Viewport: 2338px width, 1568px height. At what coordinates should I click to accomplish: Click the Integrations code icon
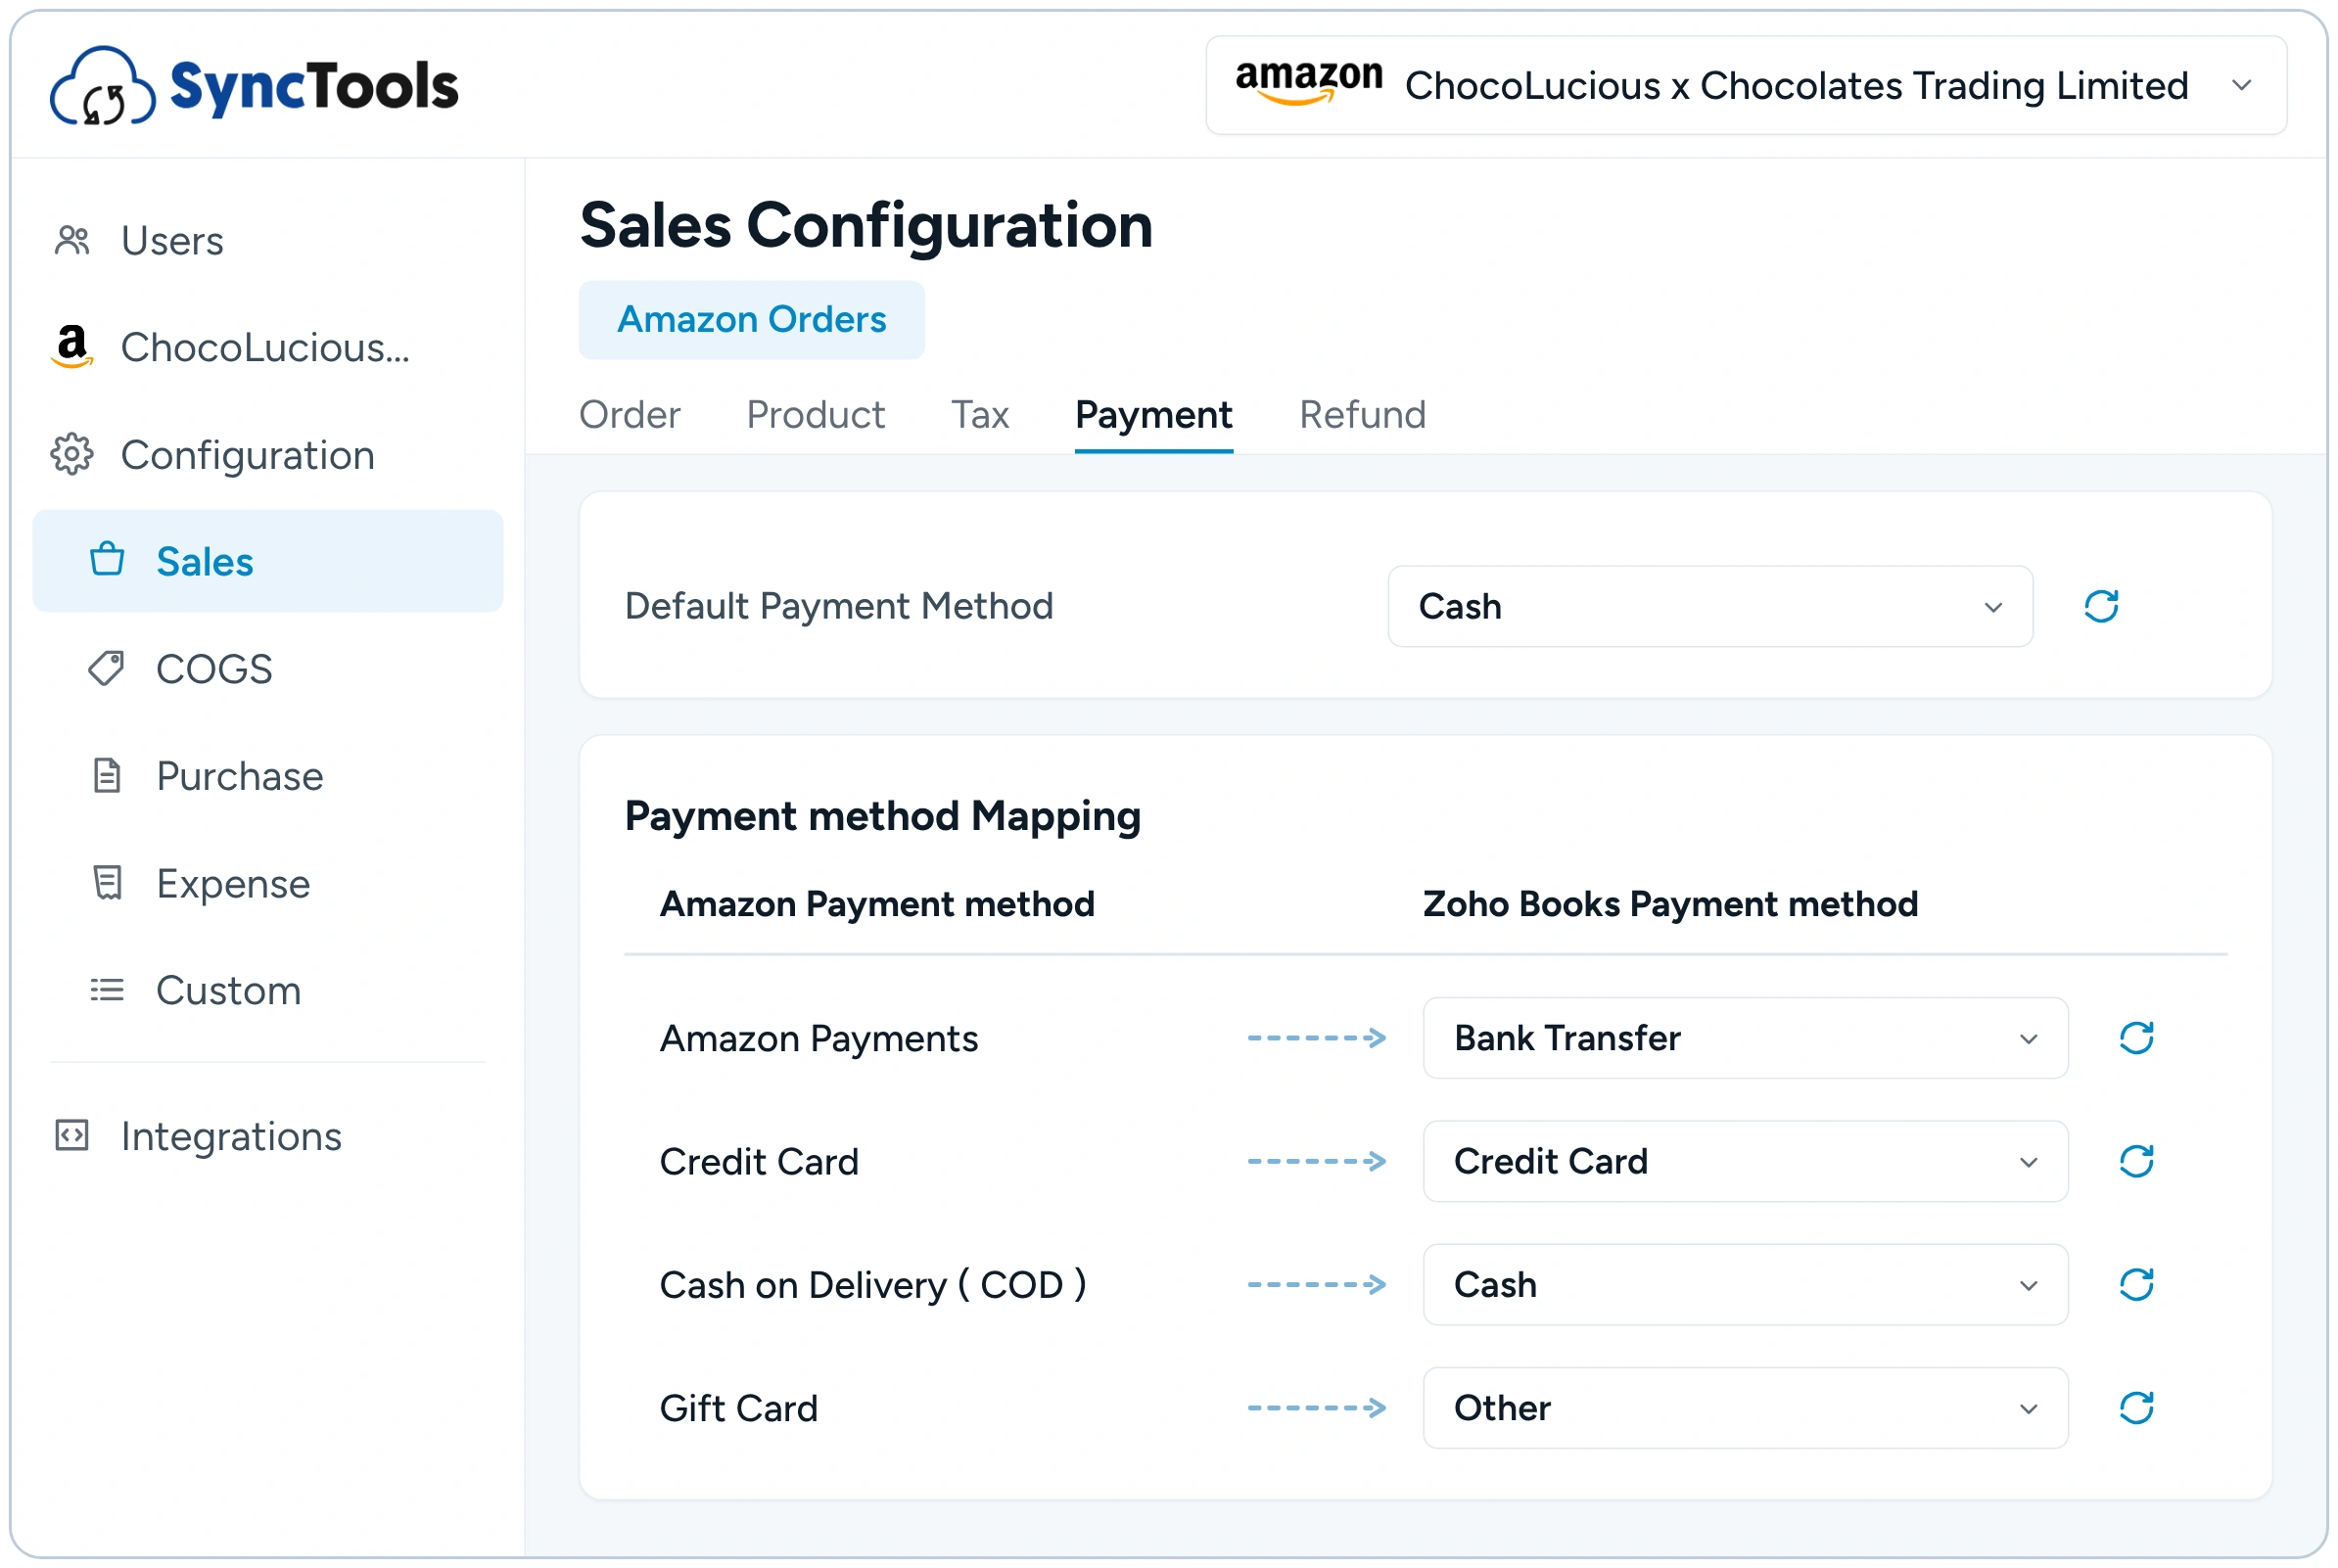pos(72,1137)
